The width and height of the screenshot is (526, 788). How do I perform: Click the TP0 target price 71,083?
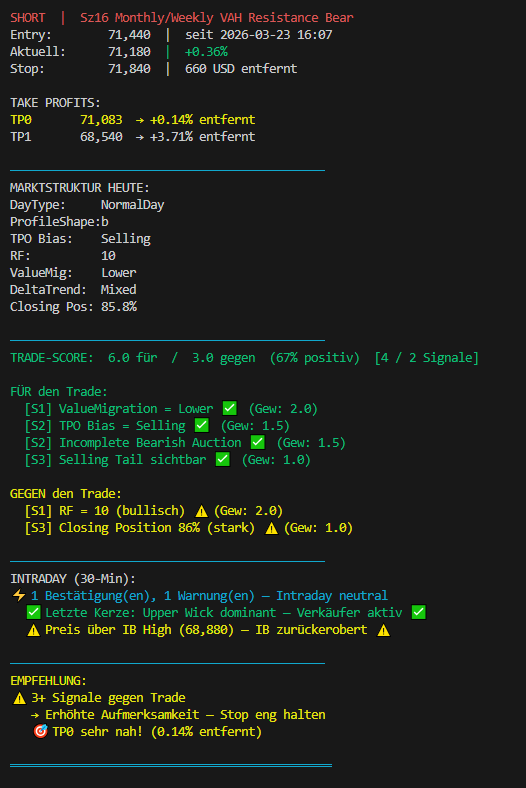pyautogui.click(x=101, y=120)
